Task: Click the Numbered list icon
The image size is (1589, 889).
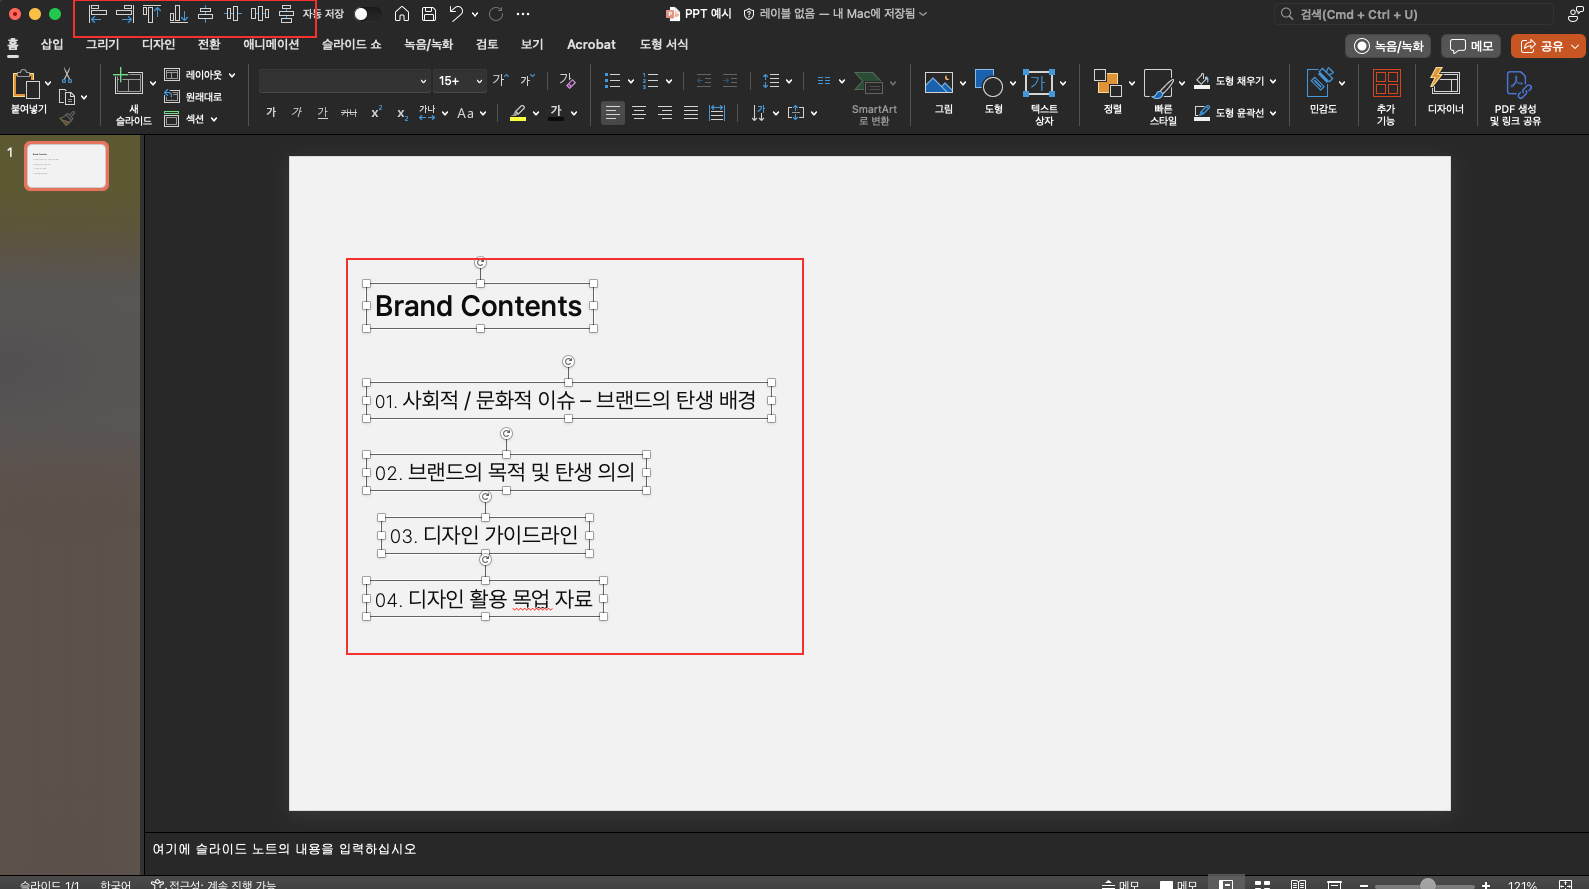Action: coord(651,81)
